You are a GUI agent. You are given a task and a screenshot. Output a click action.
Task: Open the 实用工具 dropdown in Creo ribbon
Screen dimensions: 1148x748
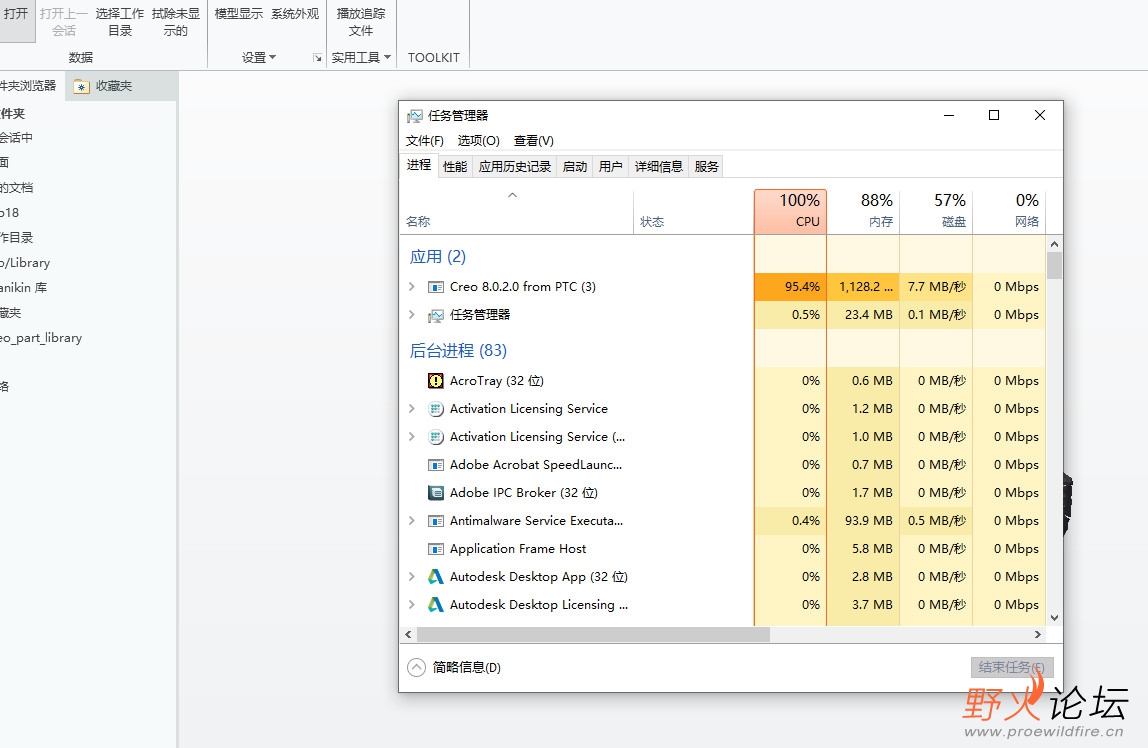pos(361,58)
